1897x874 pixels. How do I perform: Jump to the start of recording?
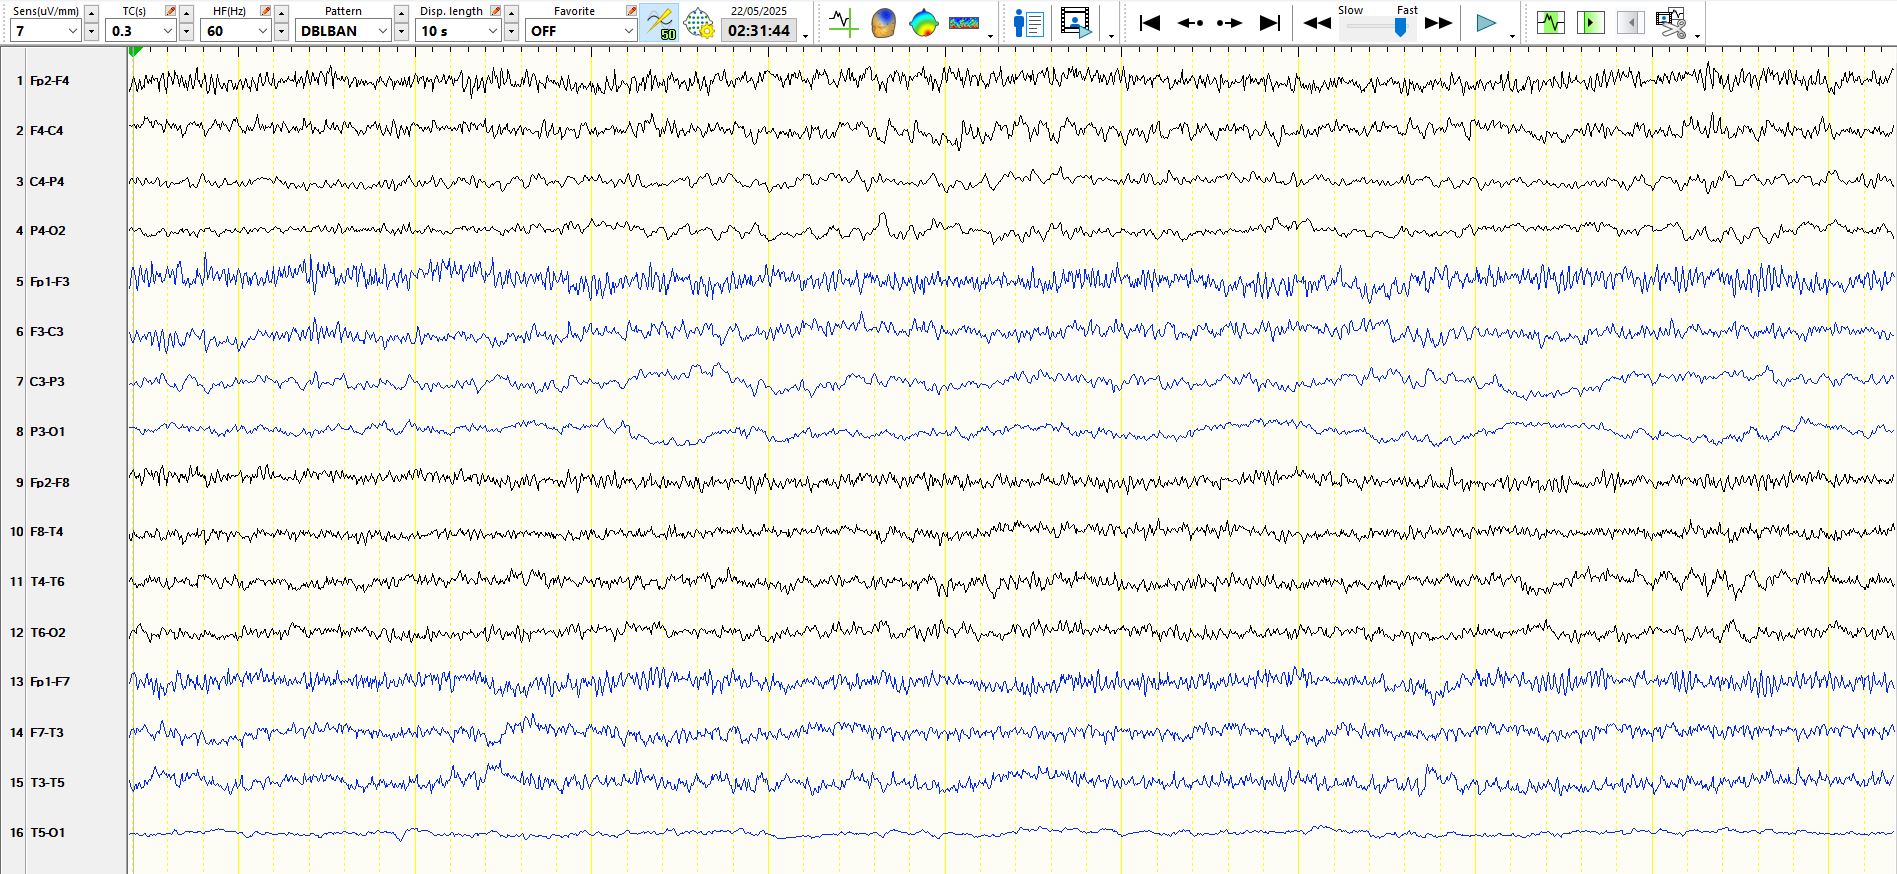(x=1150, y=22)
